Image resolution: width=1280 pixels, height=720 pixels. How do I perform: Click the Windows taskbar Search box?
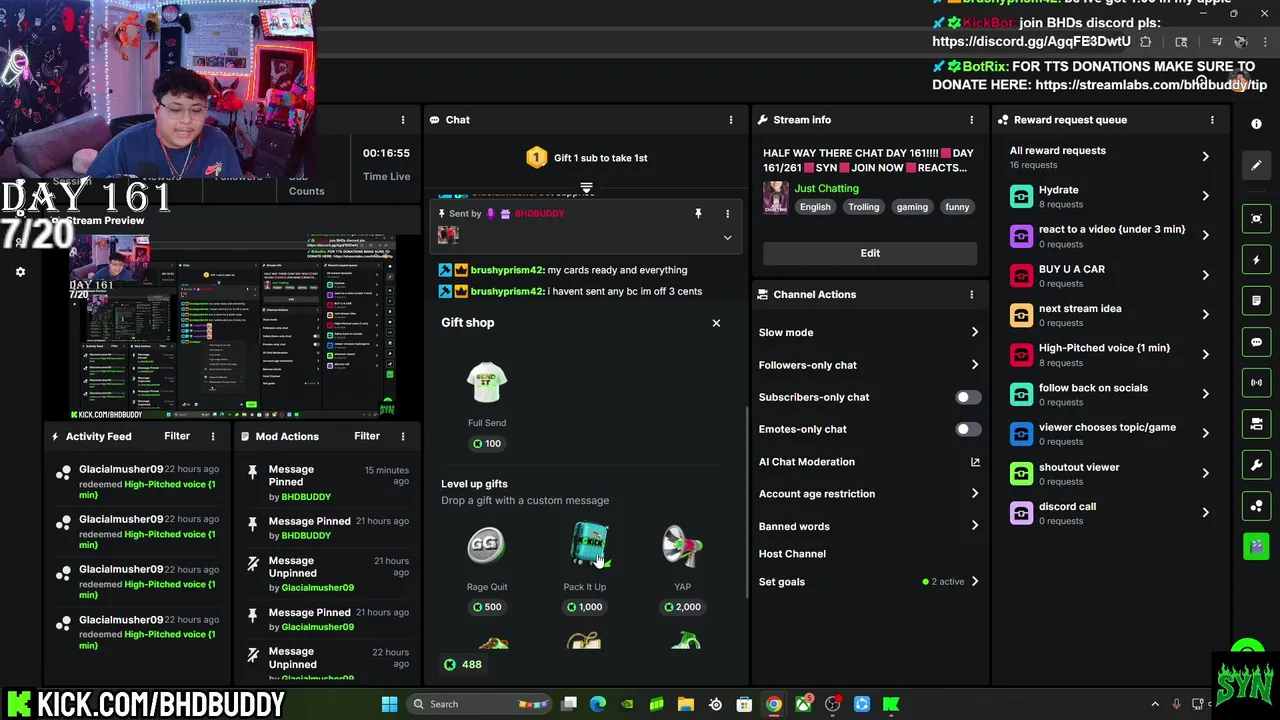pos(478,704)
